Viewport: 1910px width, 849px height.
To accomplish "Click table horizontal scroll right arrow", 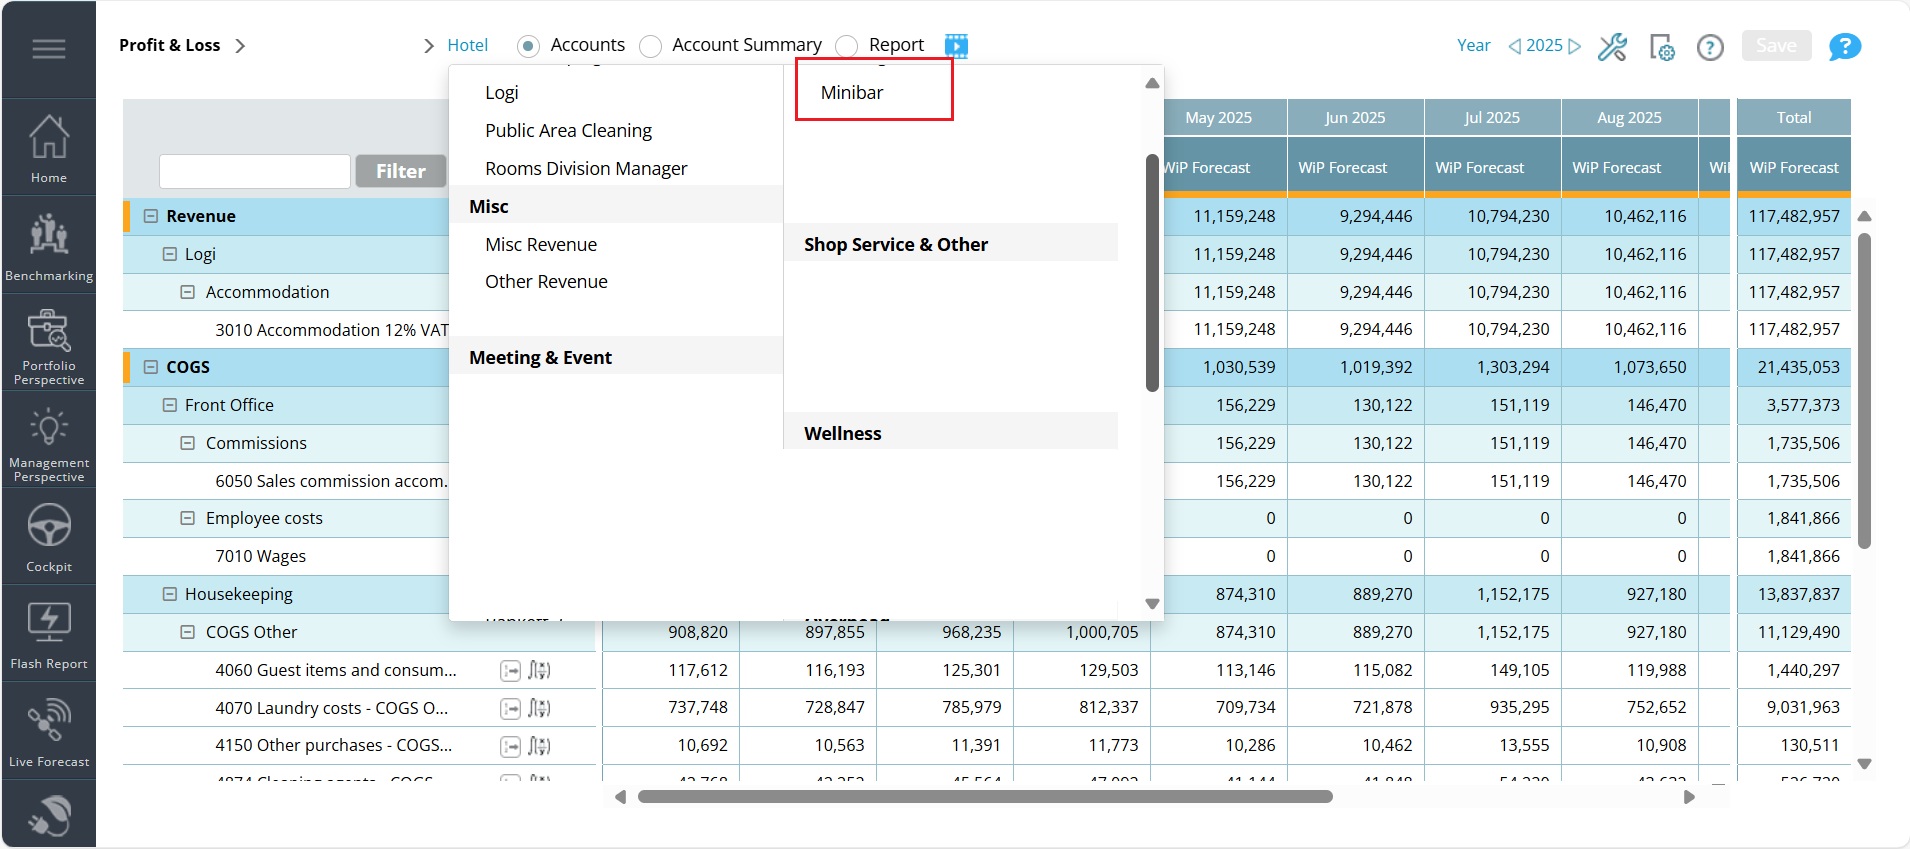I will pos(1689,797).
